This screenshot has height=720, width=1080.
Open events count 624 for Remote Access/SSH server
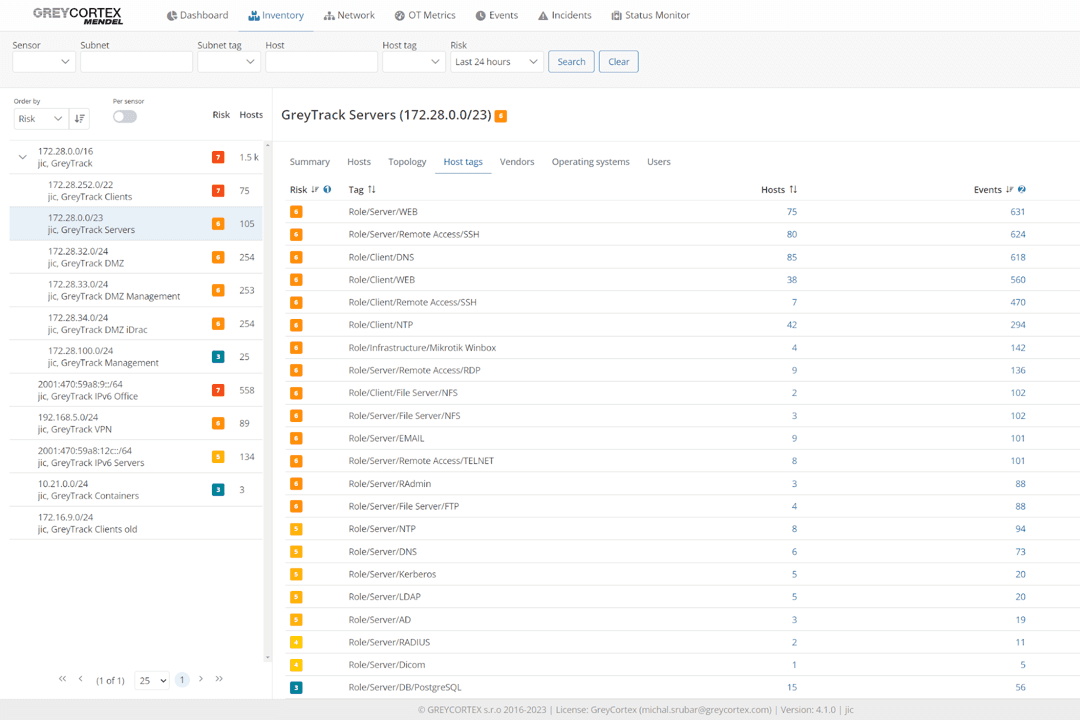point(1018,234)
